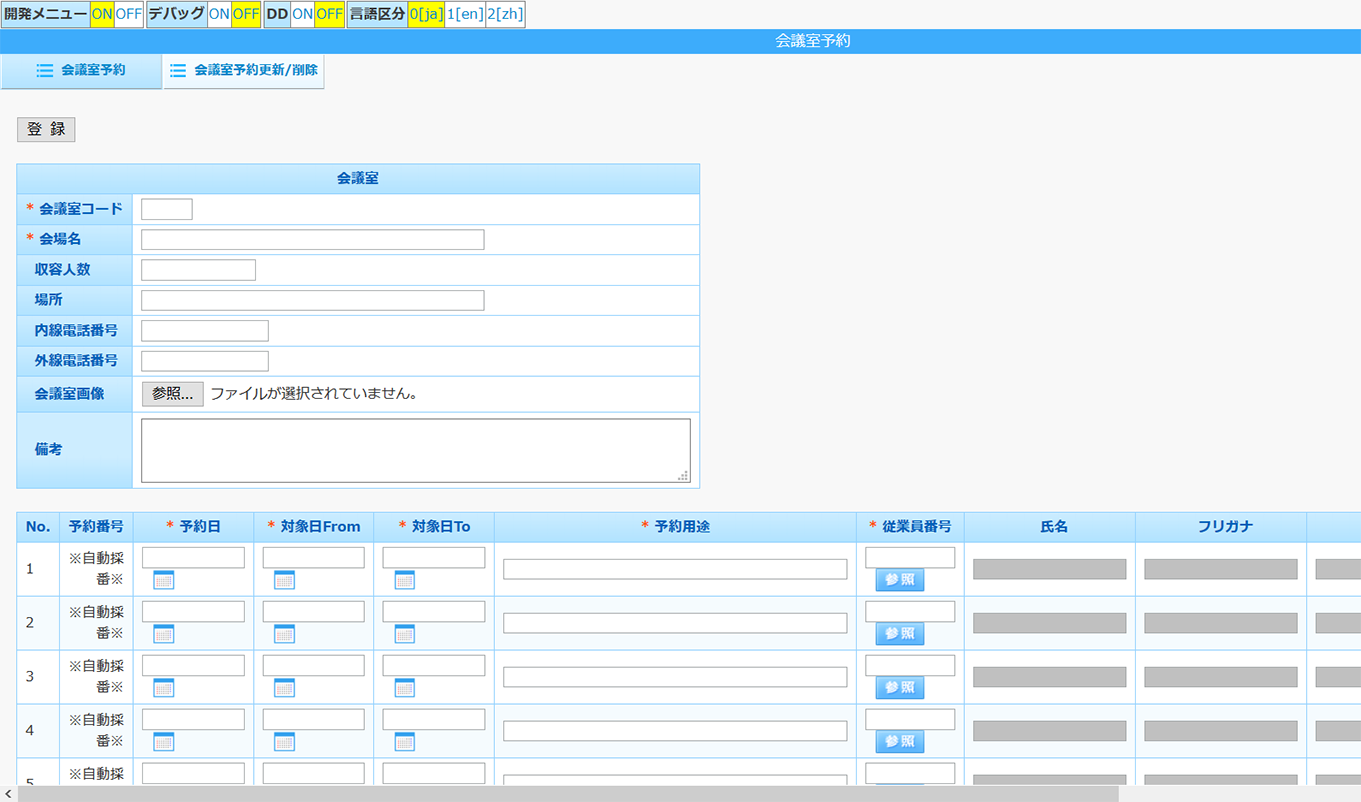The height and width of the screenshot is (802, 1361).
Task: Click ※自動採番※ text in row 1
Action: pyautogui.click(x=96, y=568)
